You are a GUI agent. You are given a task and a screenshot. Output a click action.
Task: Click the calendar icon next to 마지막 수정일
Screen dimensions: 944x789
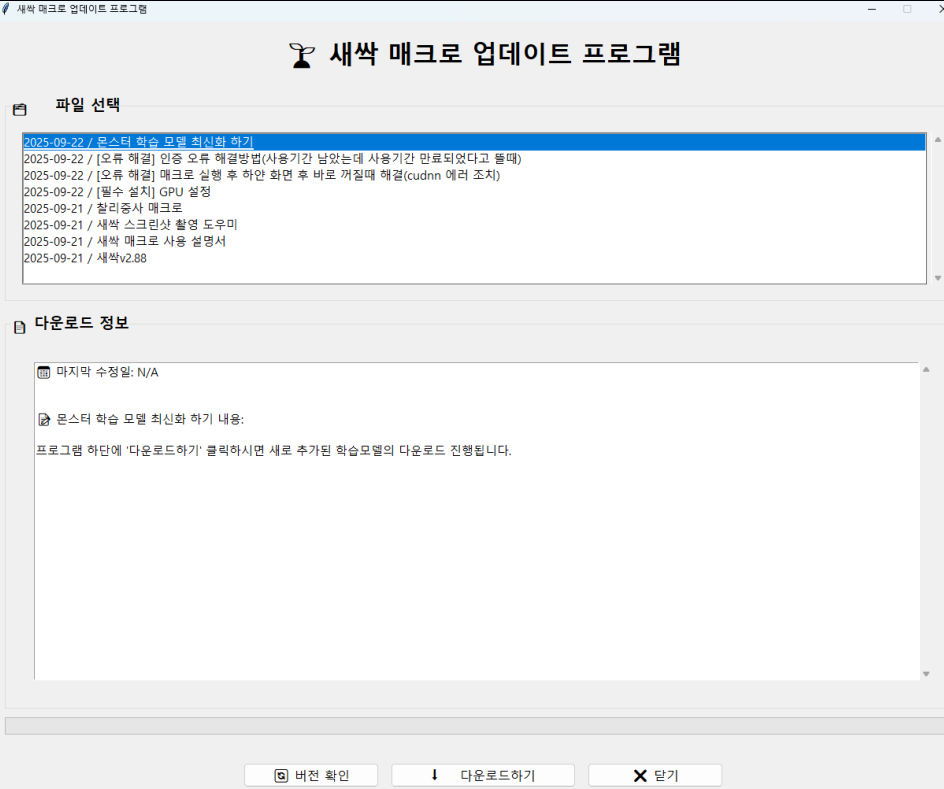pyautogui.click(x=43, y=373)
